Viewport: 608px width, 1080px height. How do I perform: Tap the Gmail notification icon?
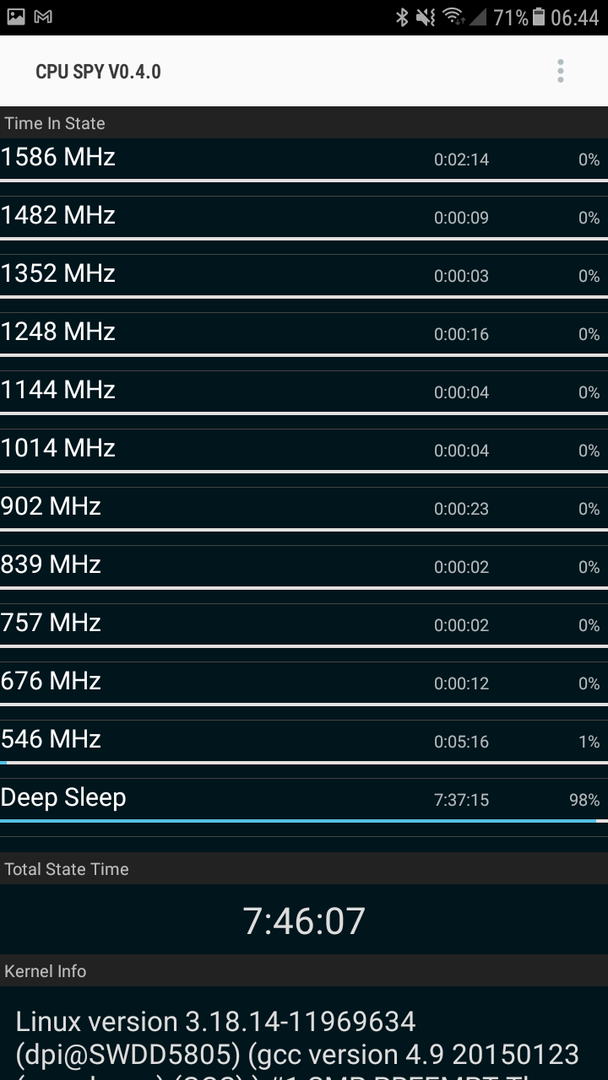(x=43, y=17)
